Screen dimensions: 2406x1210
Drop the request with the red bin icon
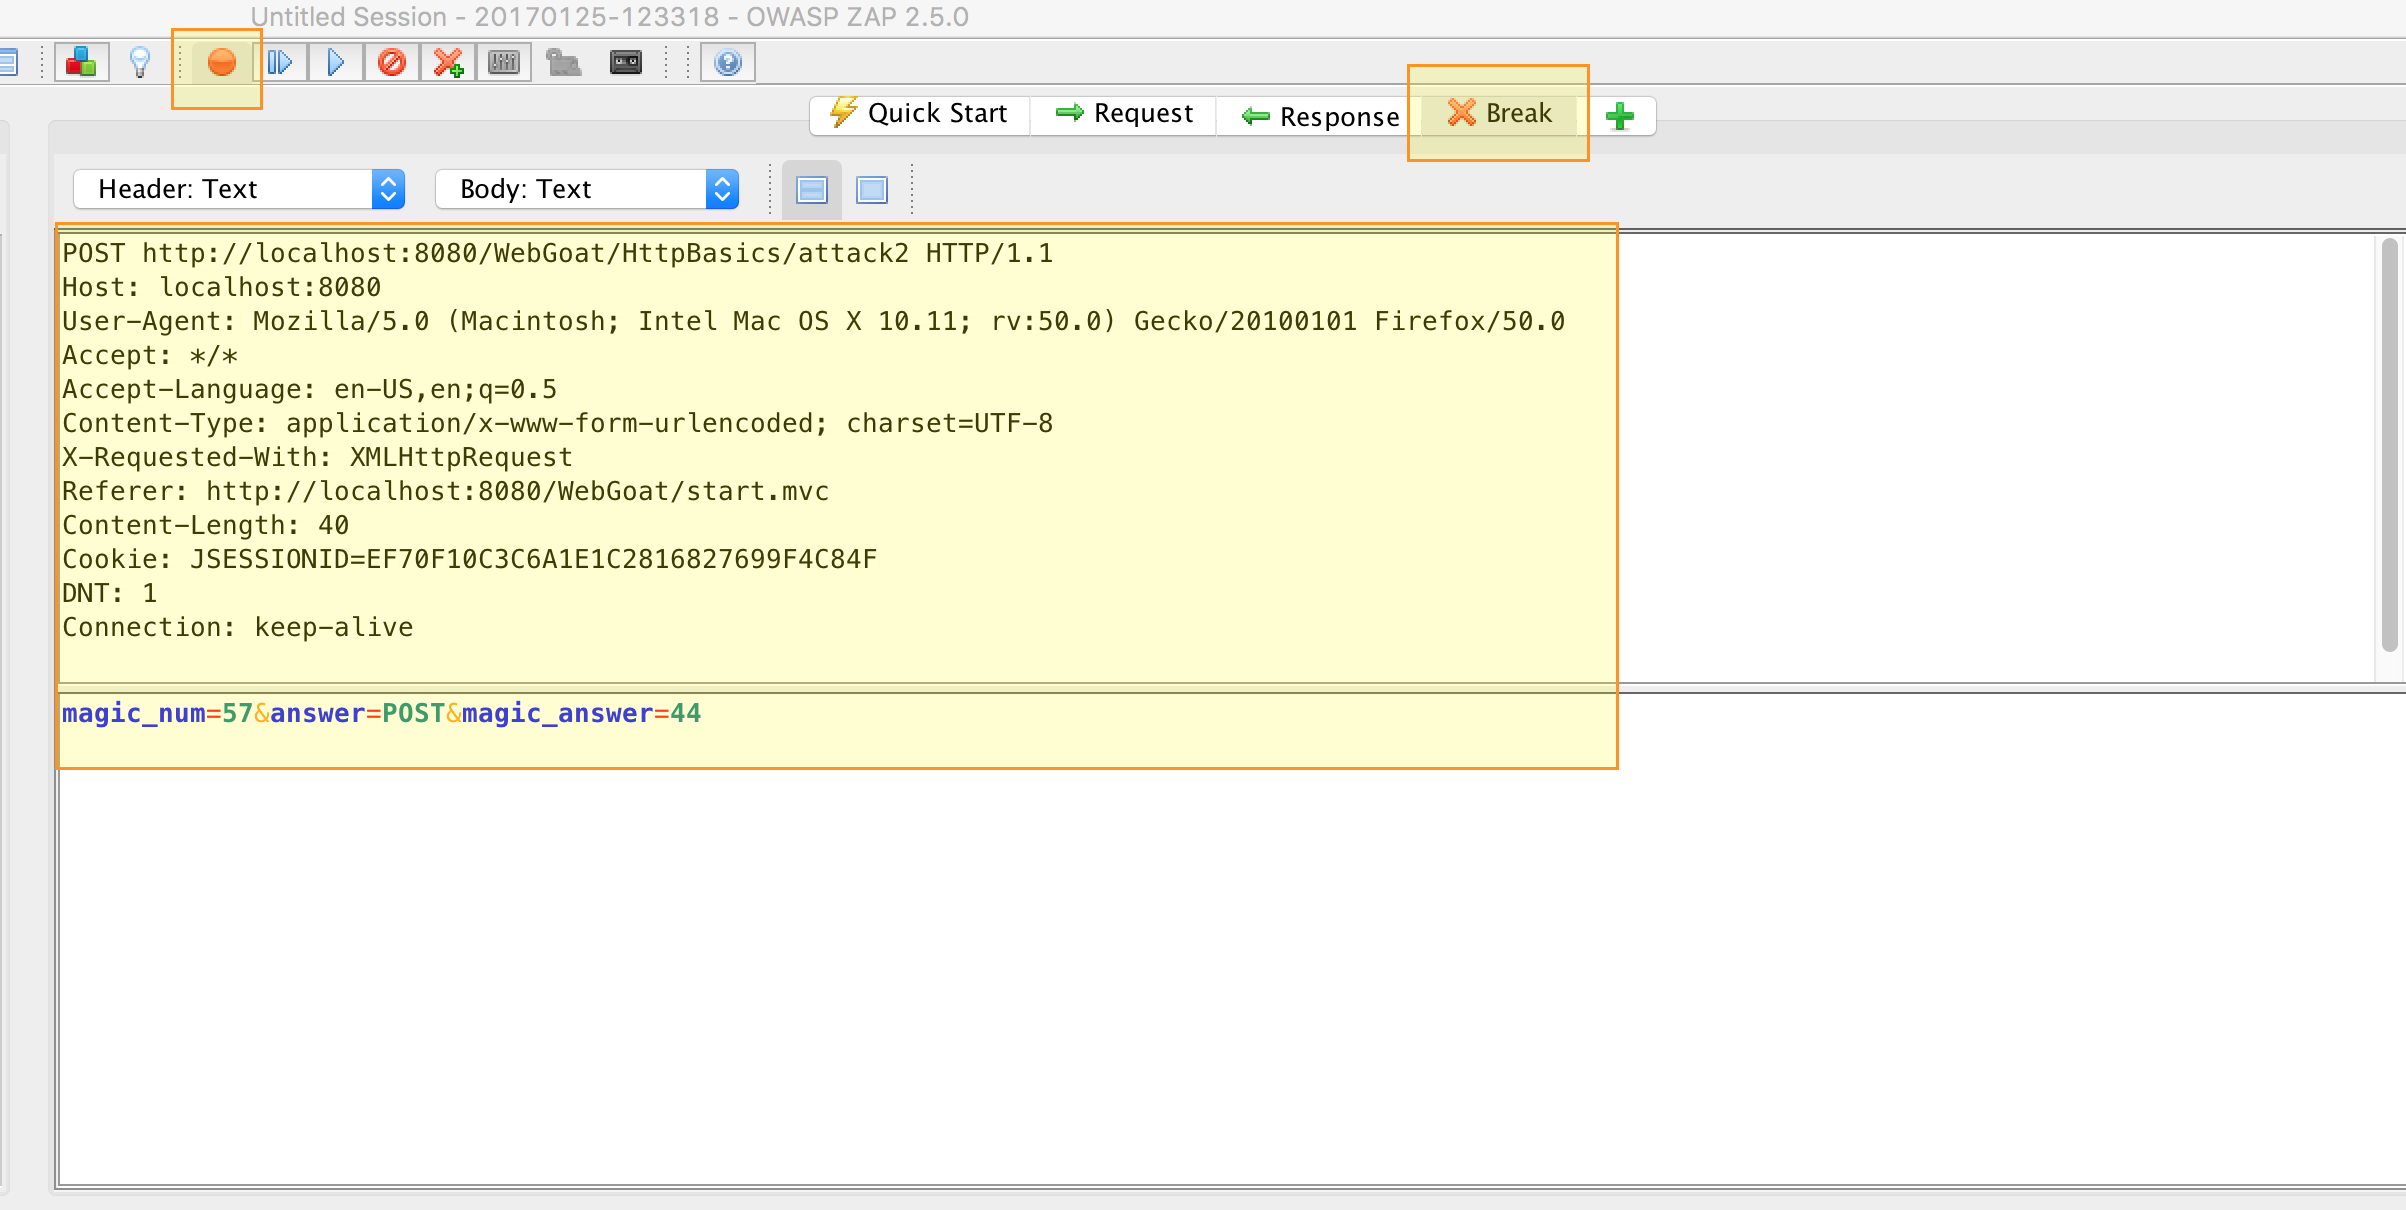point(391,62)
